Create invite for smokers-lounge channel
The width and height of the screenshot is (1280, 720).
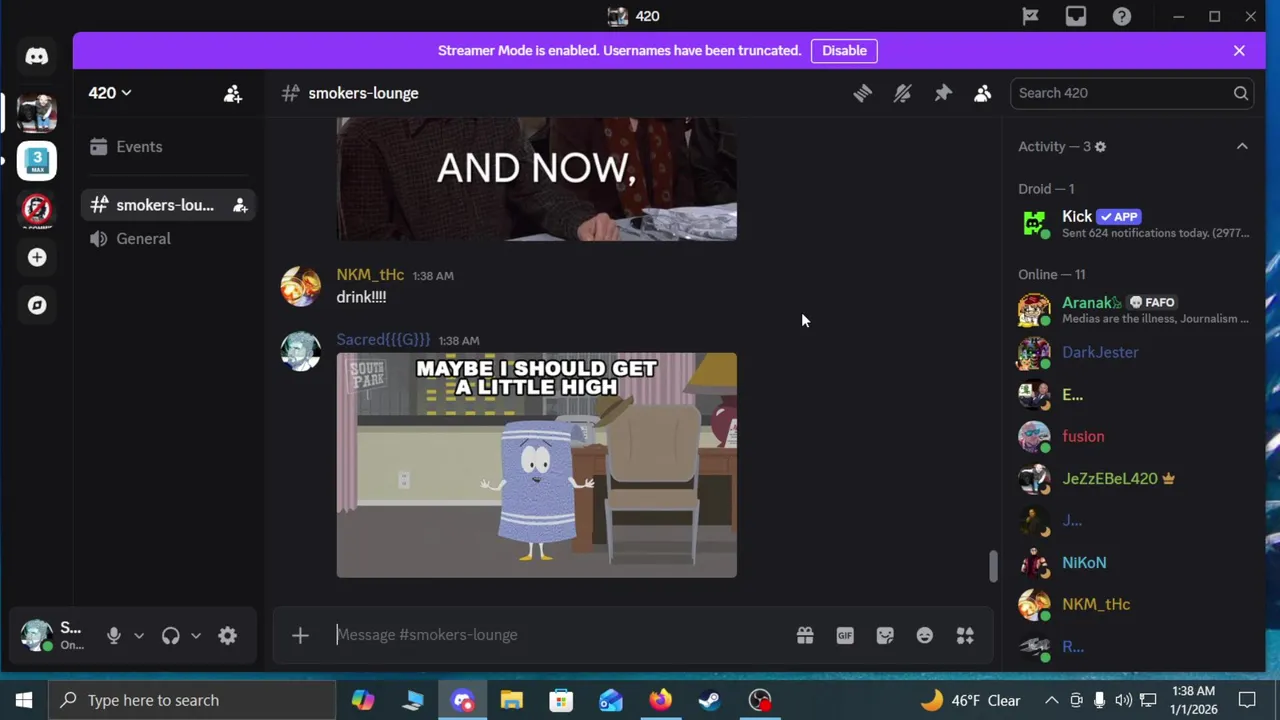coord(240,205)
